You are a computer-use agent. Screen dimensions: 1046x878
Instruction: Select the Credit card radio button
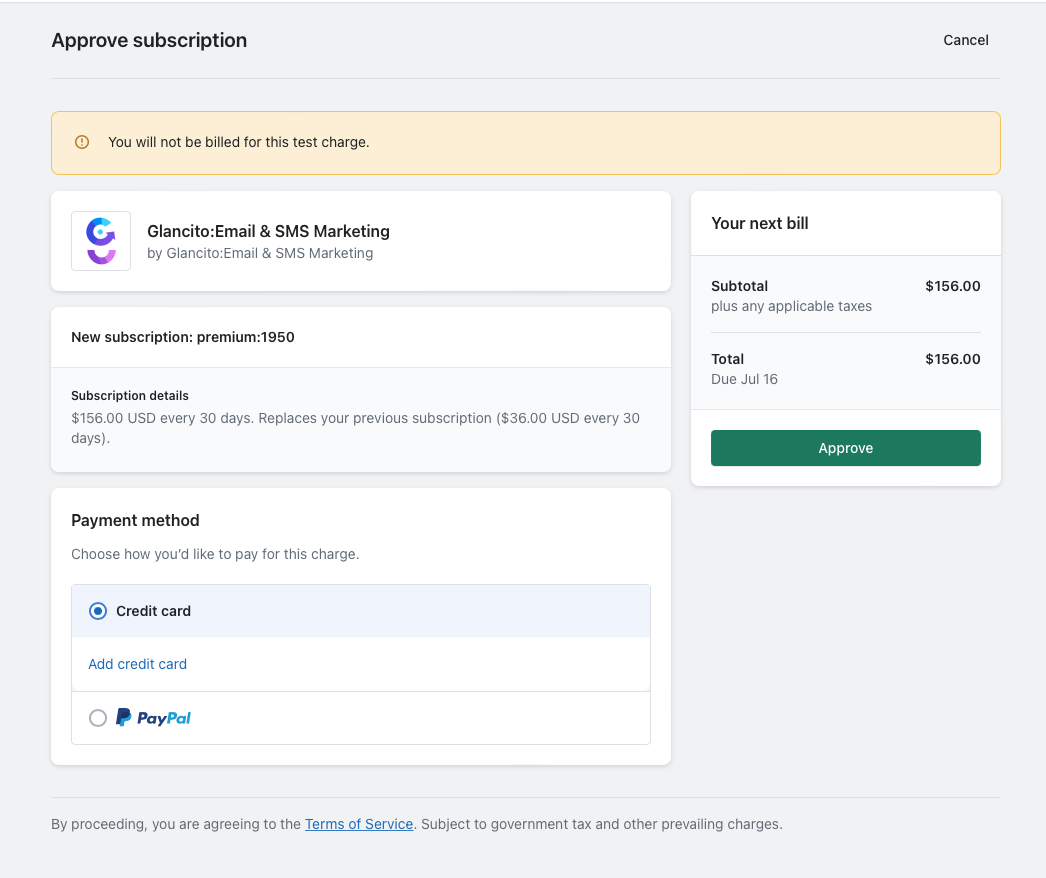click(98, 611)
